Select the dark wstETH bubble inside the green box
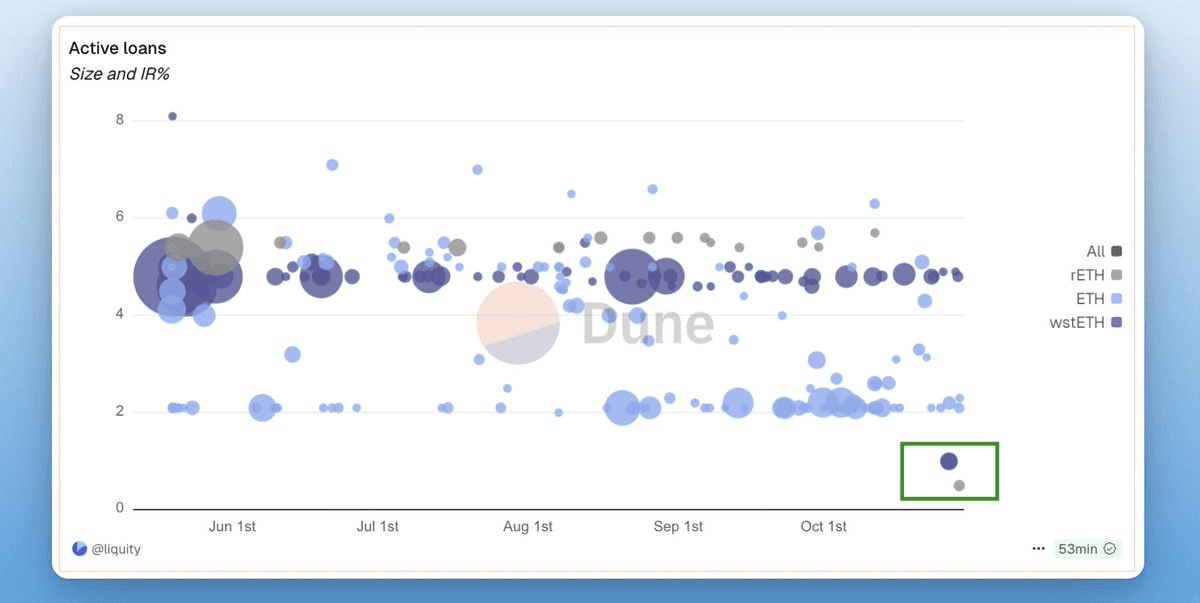This screenshot has width=1200, height=603. [948, 461]
